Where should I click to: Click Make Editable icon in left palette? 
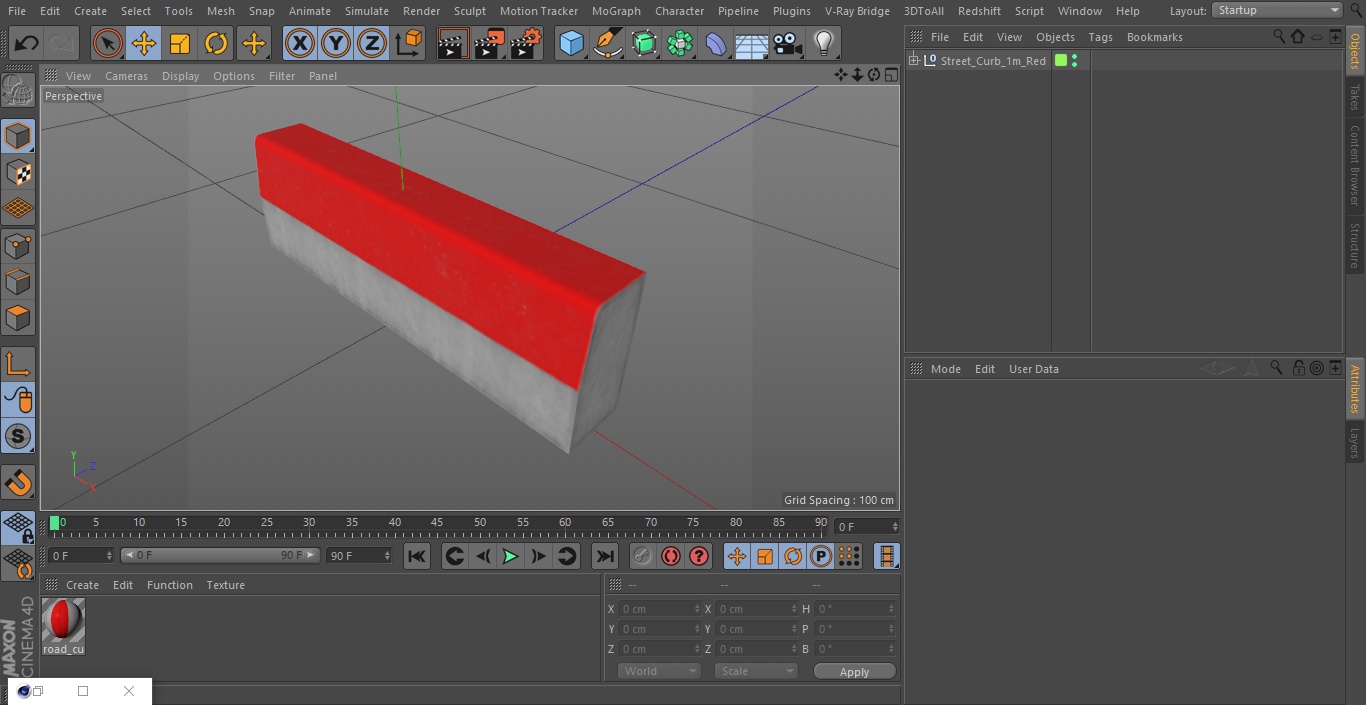pos(18,91)
